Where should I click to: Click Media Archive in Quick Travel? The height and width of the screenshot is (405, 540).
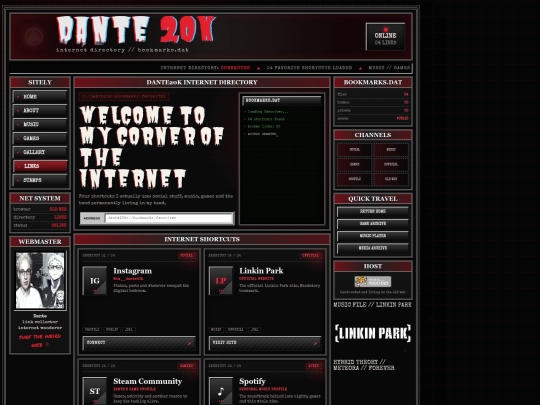(373, 248)
